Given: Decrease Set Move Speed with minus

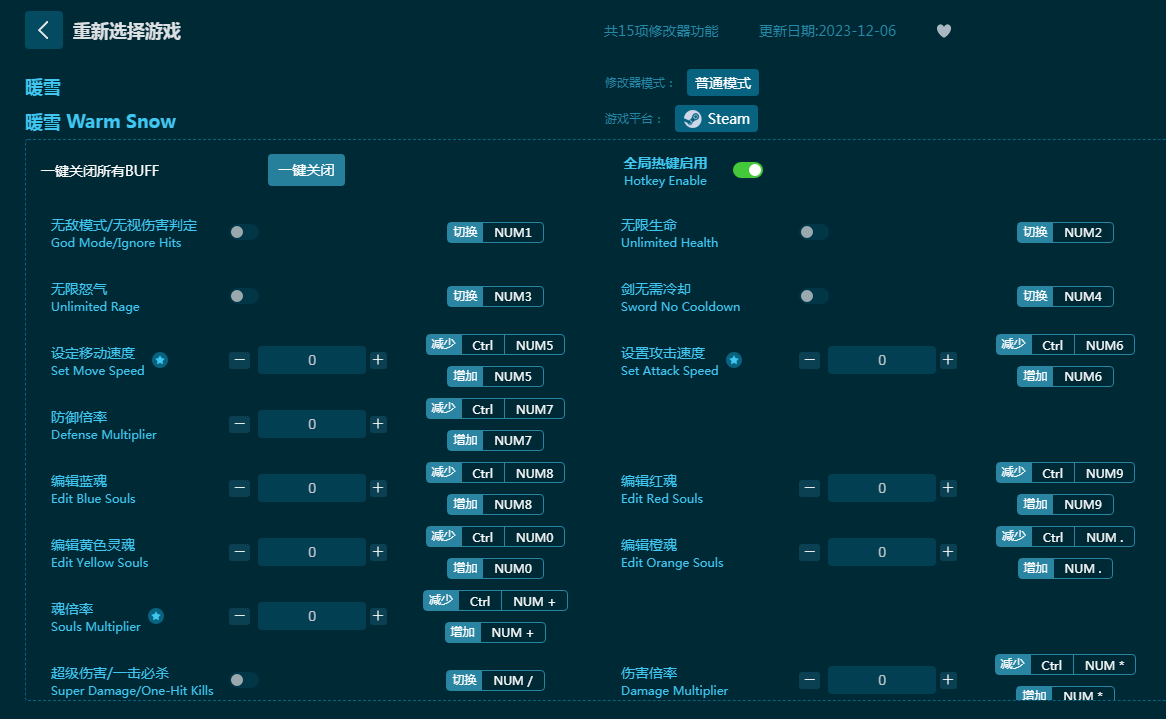Looking at the screenshot, I should pos(239,360).
